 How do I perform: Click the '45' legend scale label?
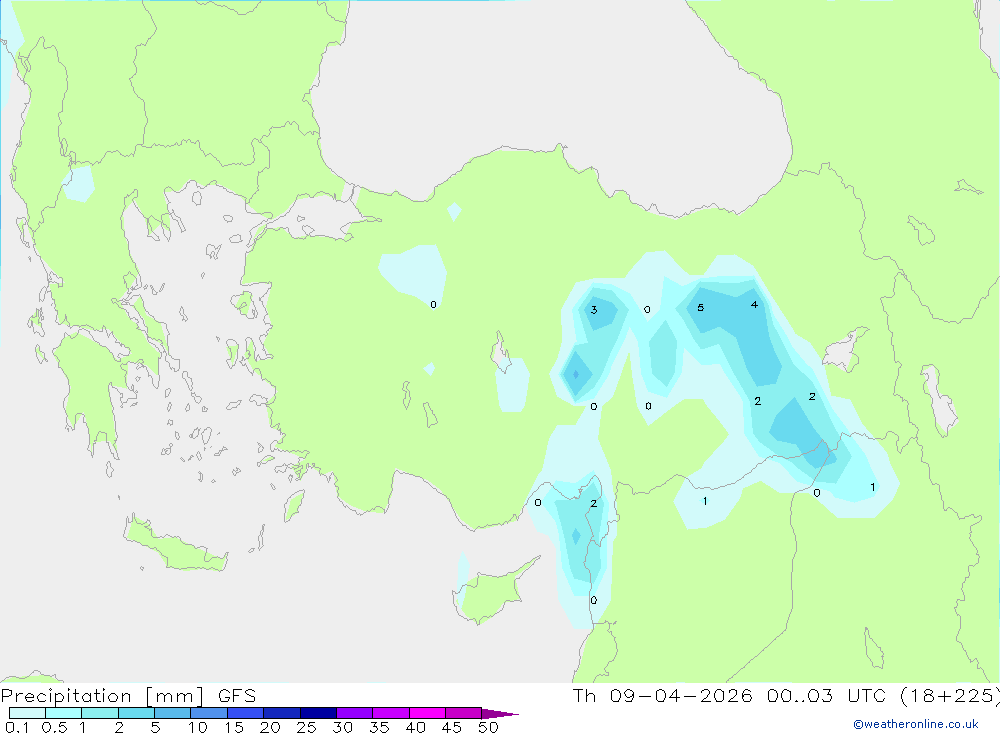[452, 727]
